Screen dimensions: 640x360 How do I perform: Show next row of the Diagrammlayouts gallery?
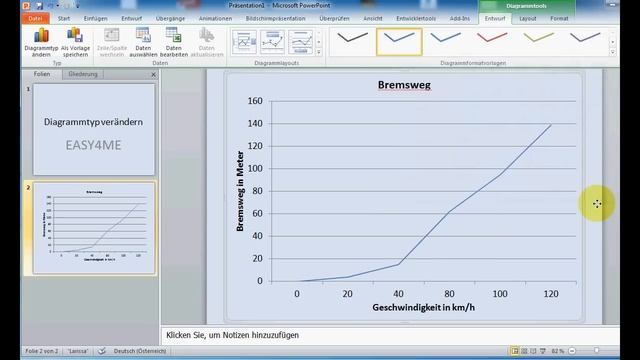click(x=319, y=42)
